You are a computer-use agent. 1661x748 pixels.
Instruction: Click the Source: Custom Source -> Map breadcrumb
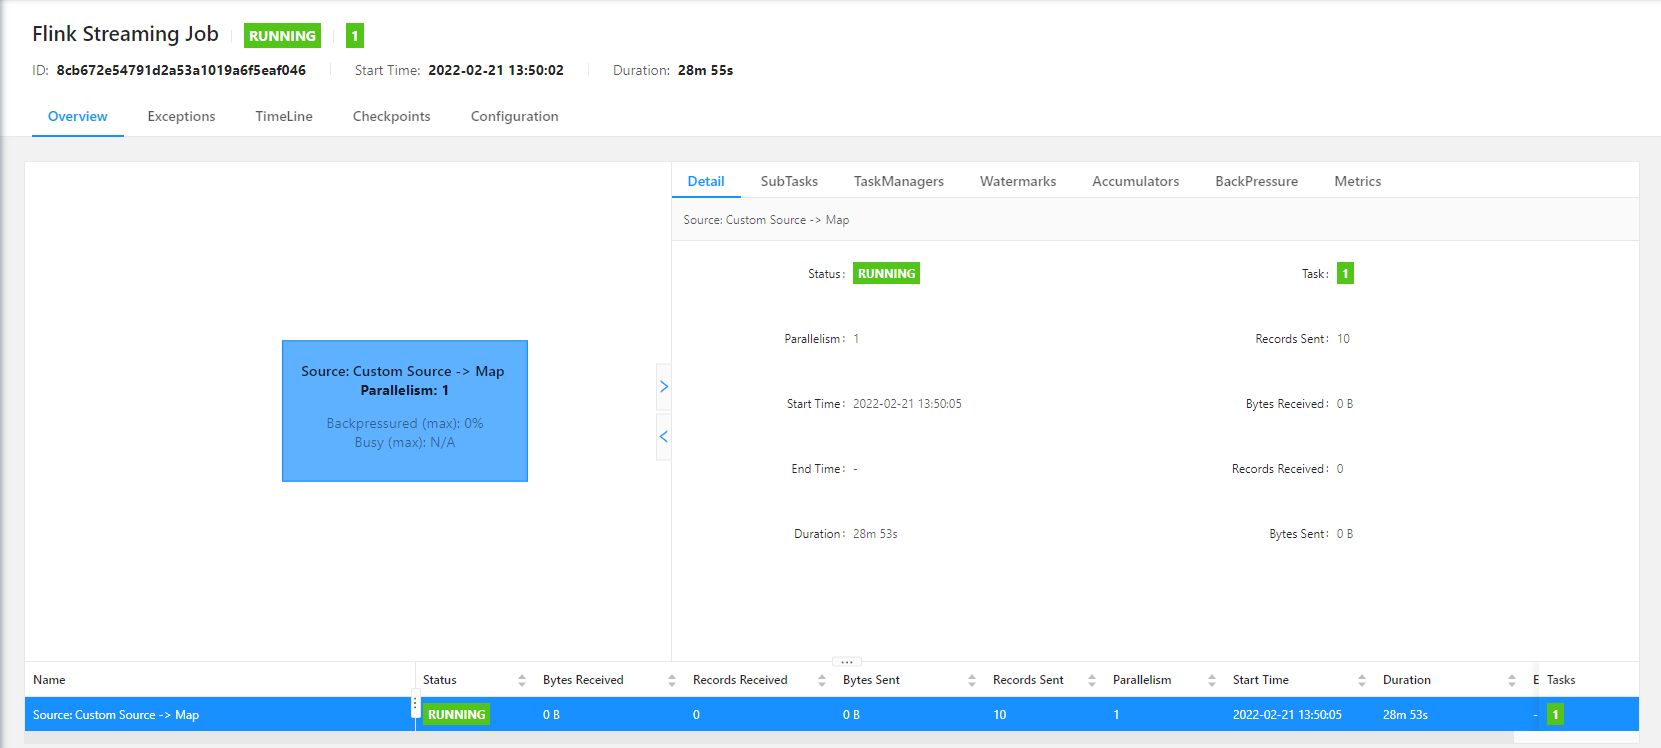coord(766,220)
